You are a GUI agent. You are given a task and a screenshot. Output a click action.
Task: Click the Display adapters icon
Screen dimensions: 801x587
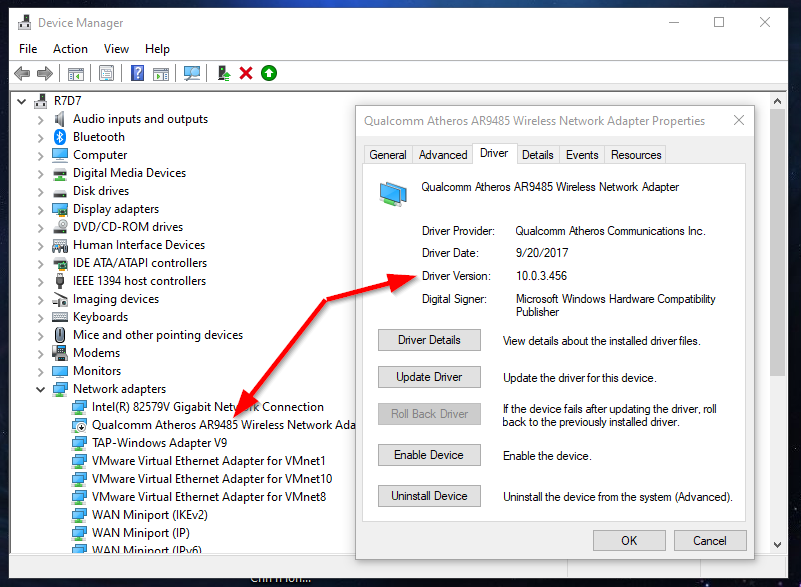pos(60,209)
